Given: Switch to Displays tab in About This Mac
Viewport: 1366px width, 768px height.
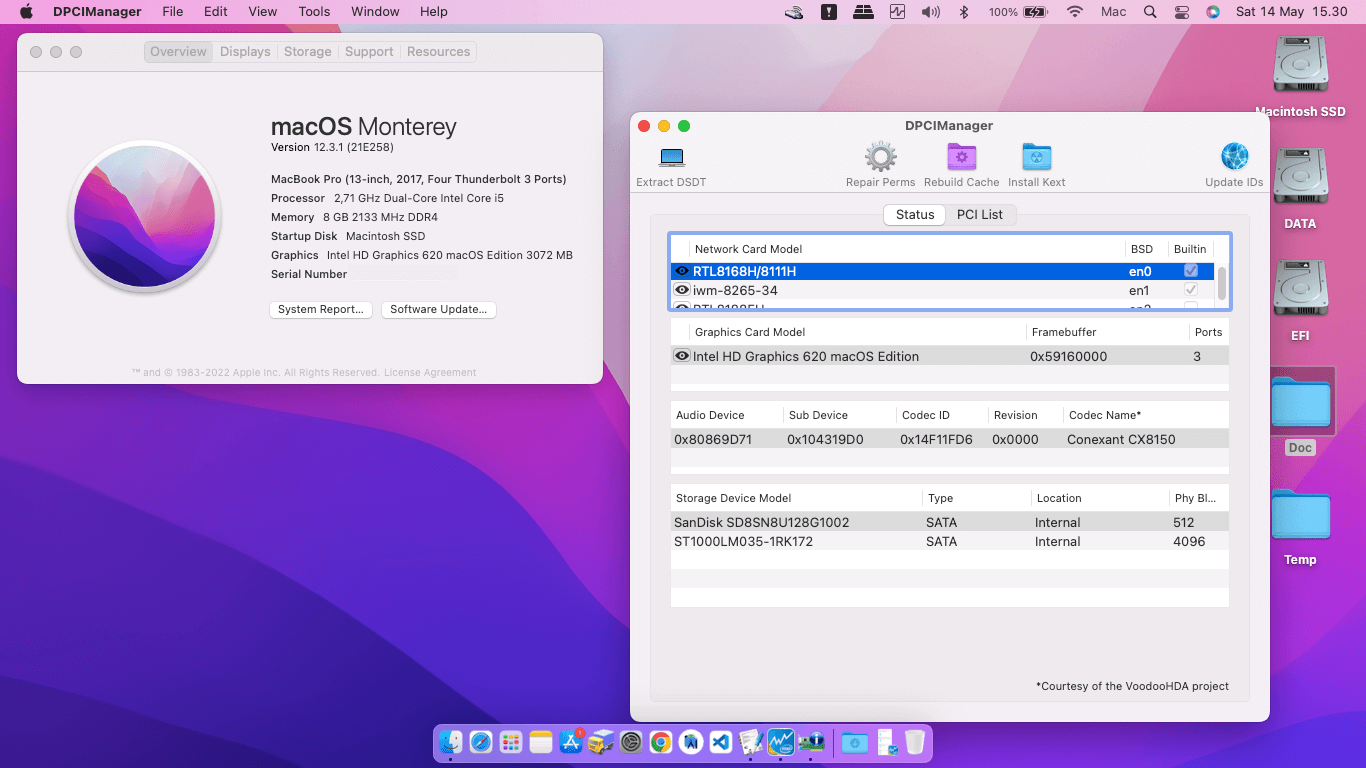Looking at the screenshot, I should tap(245, 52).
